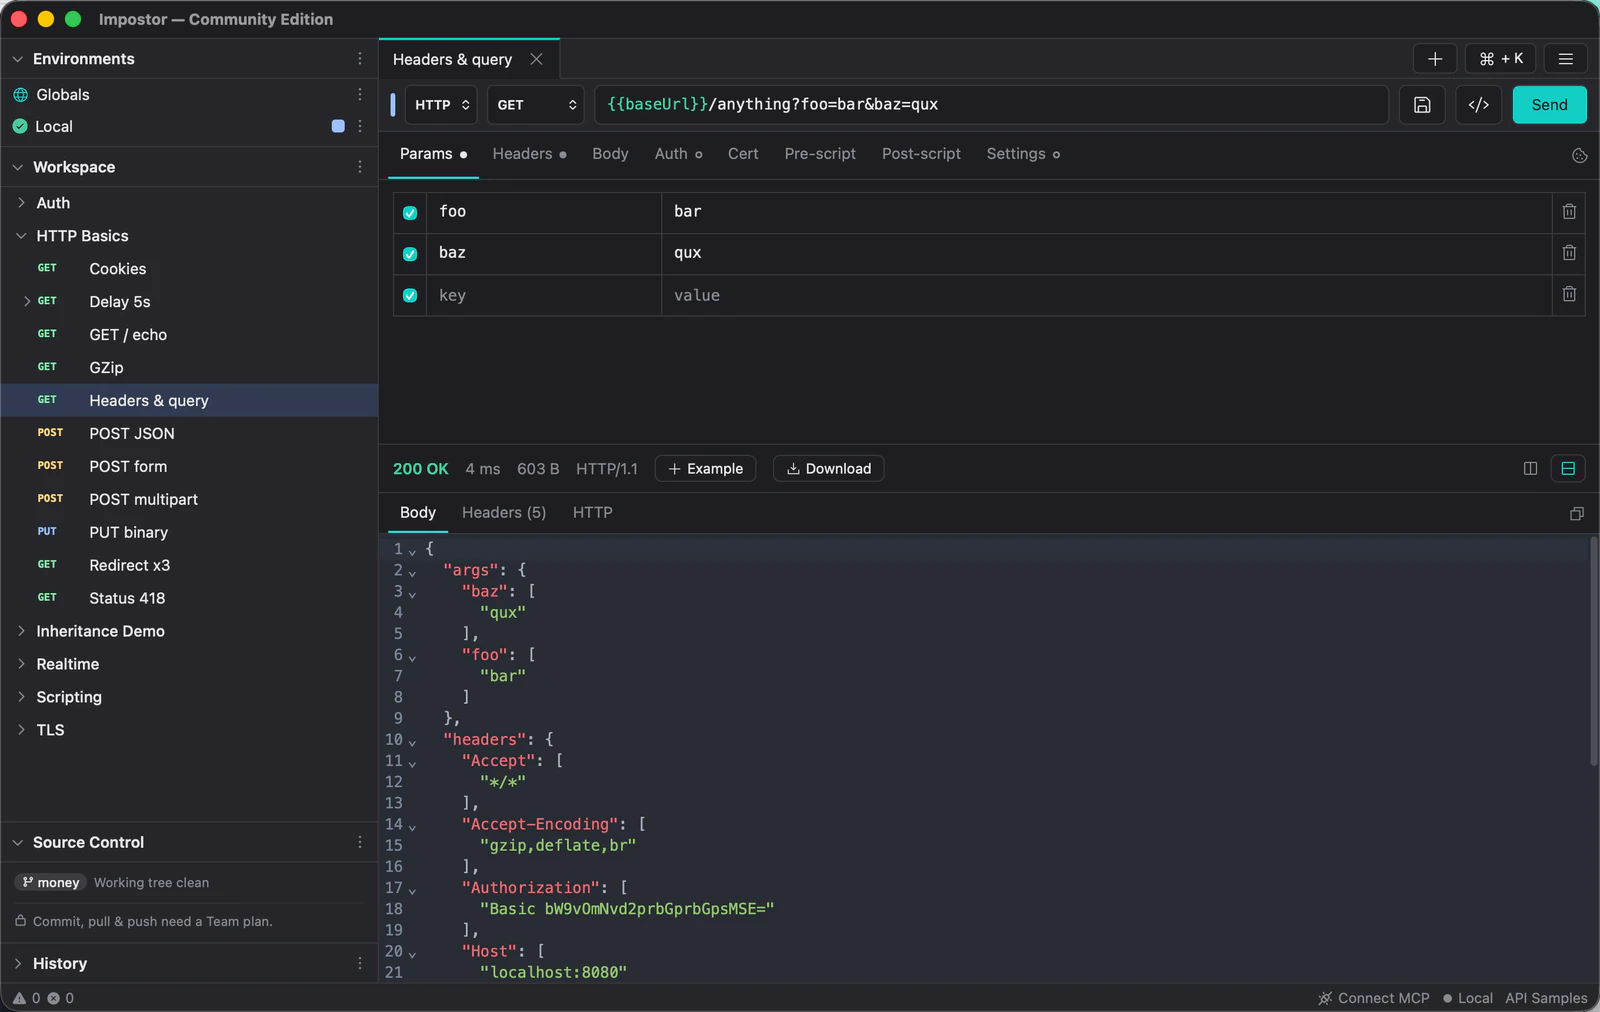This screenshot has height=1012, width=1600.
Task: Click the Globals globe icon
Action: (20, 95)
